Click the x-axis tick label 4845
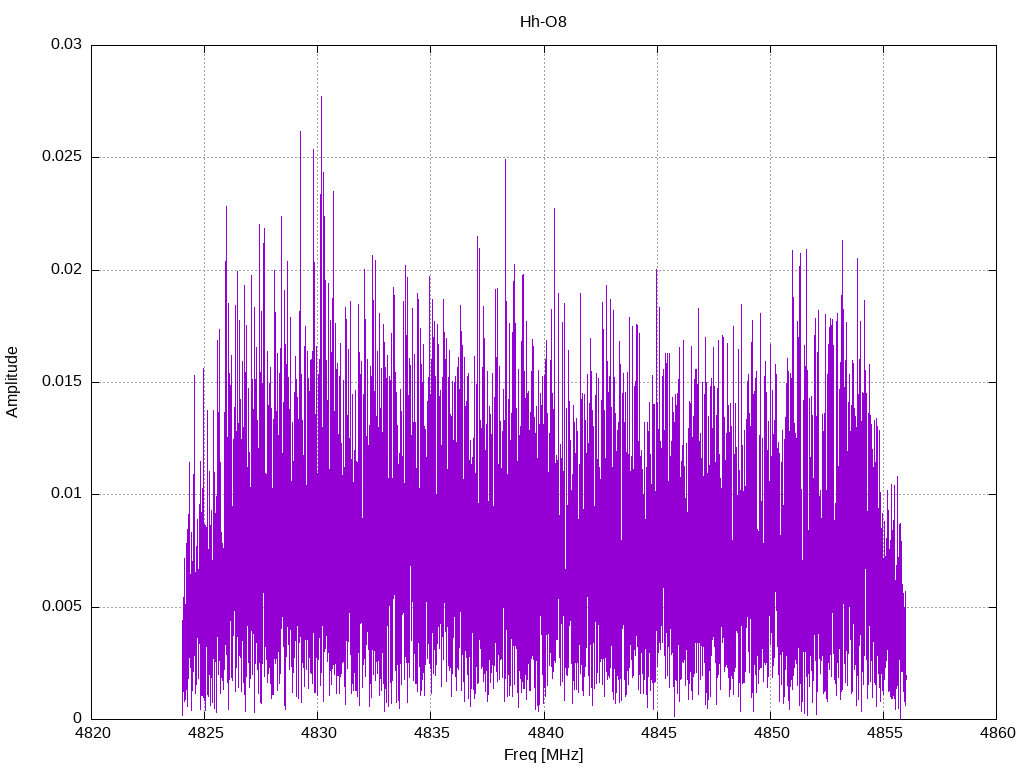The width and height of the screenshot is (1024, 768). pyautogui.click(x=658, y=733)
